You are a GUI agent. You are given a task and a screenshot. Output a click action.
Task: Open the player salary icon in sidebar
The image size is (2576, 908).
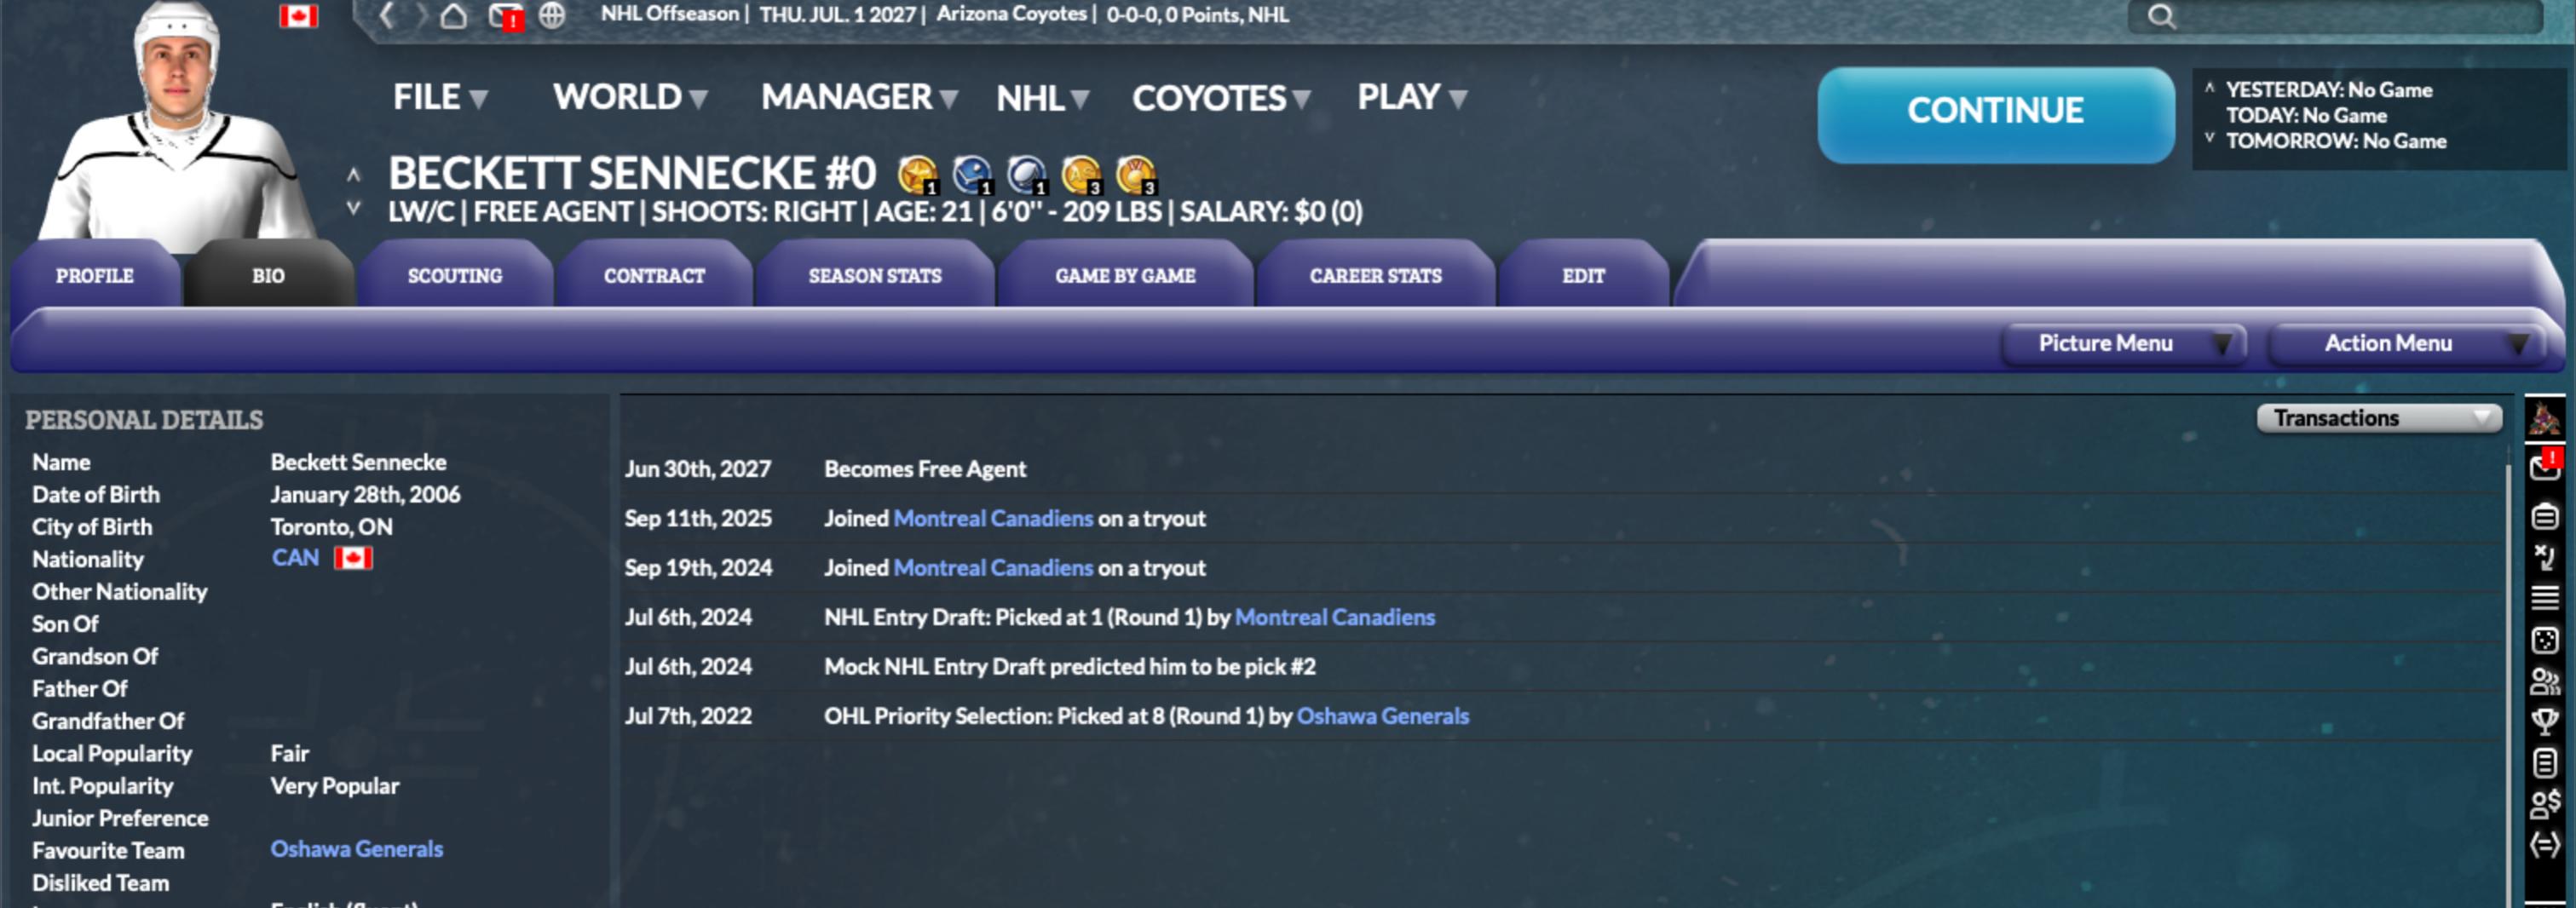tap(2544, 804)
